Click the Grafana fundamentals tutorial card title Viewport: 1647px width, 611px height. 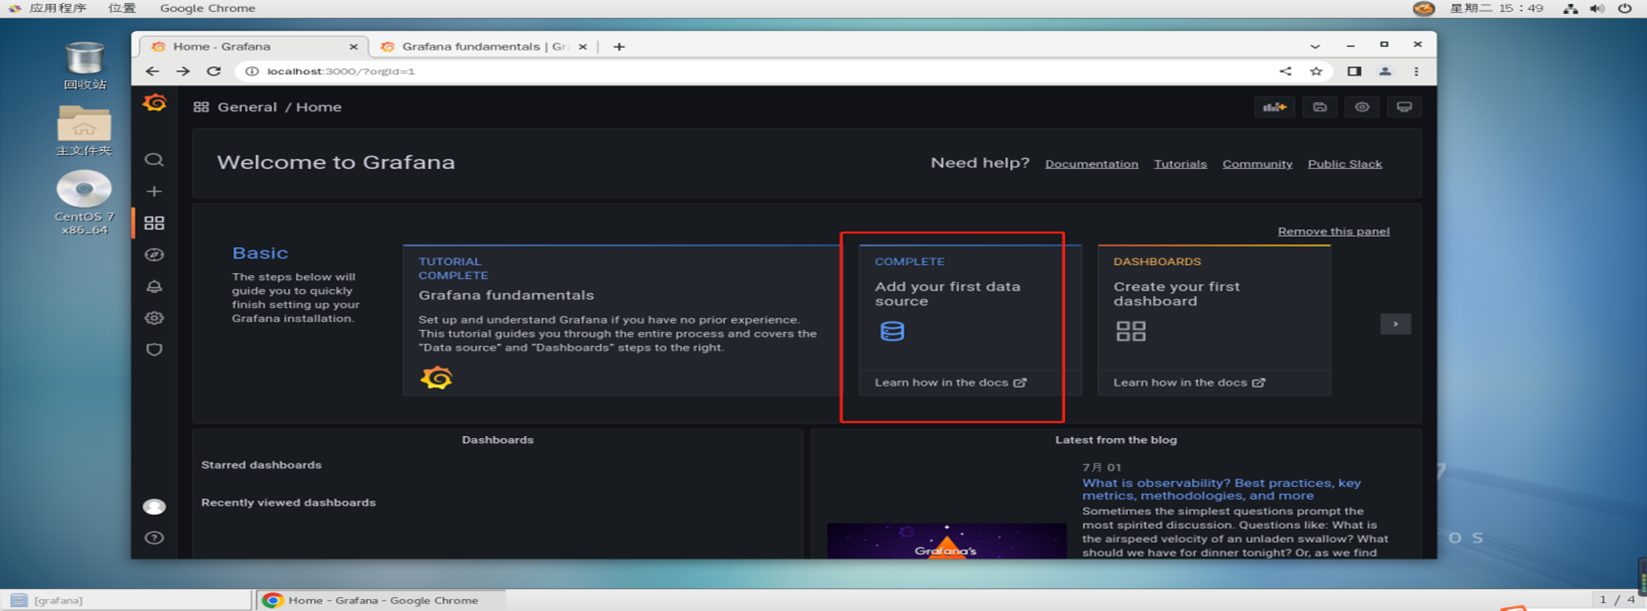click(x=506, y=295)
